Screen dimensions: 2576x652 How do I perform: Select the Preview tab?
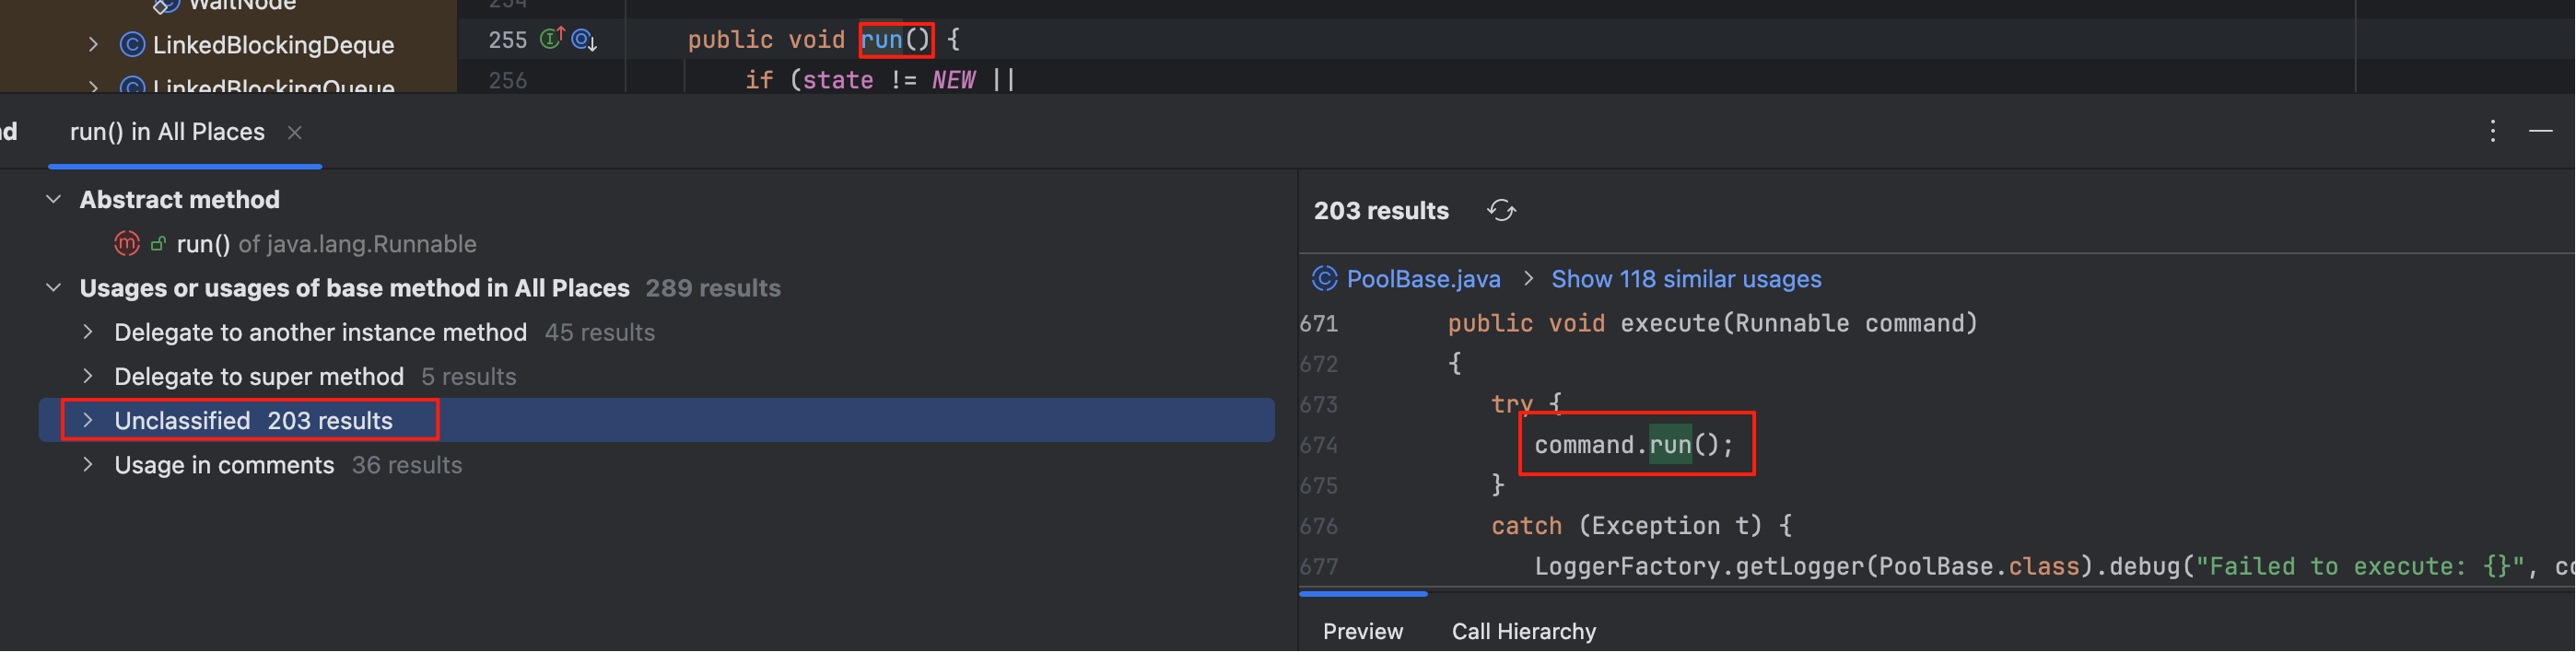1362,632
